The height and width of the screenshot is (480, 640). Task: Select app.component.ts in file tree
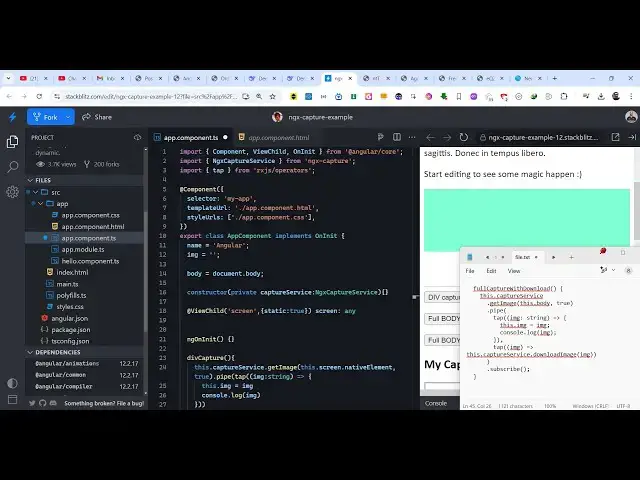tap(89, 238)
